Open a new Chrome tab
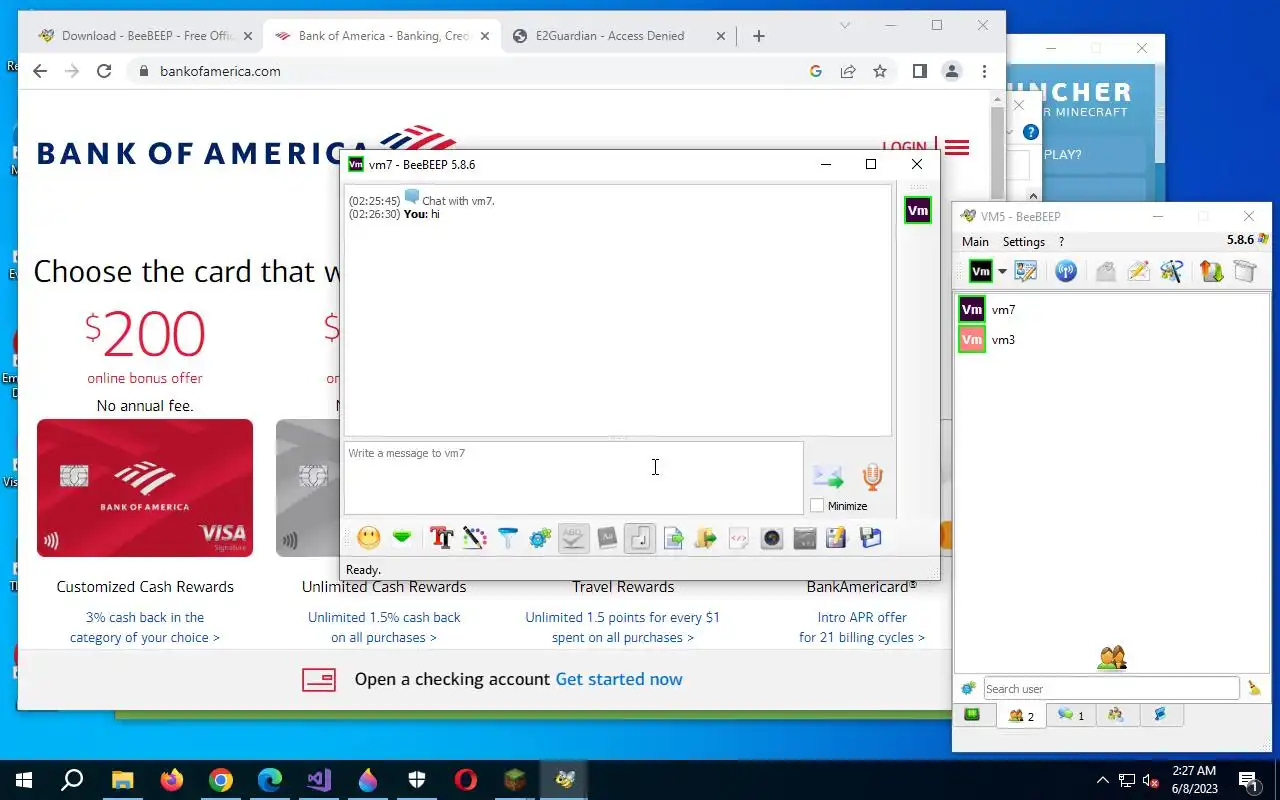This screenshot has height=800, width=1280. [759, 36]
